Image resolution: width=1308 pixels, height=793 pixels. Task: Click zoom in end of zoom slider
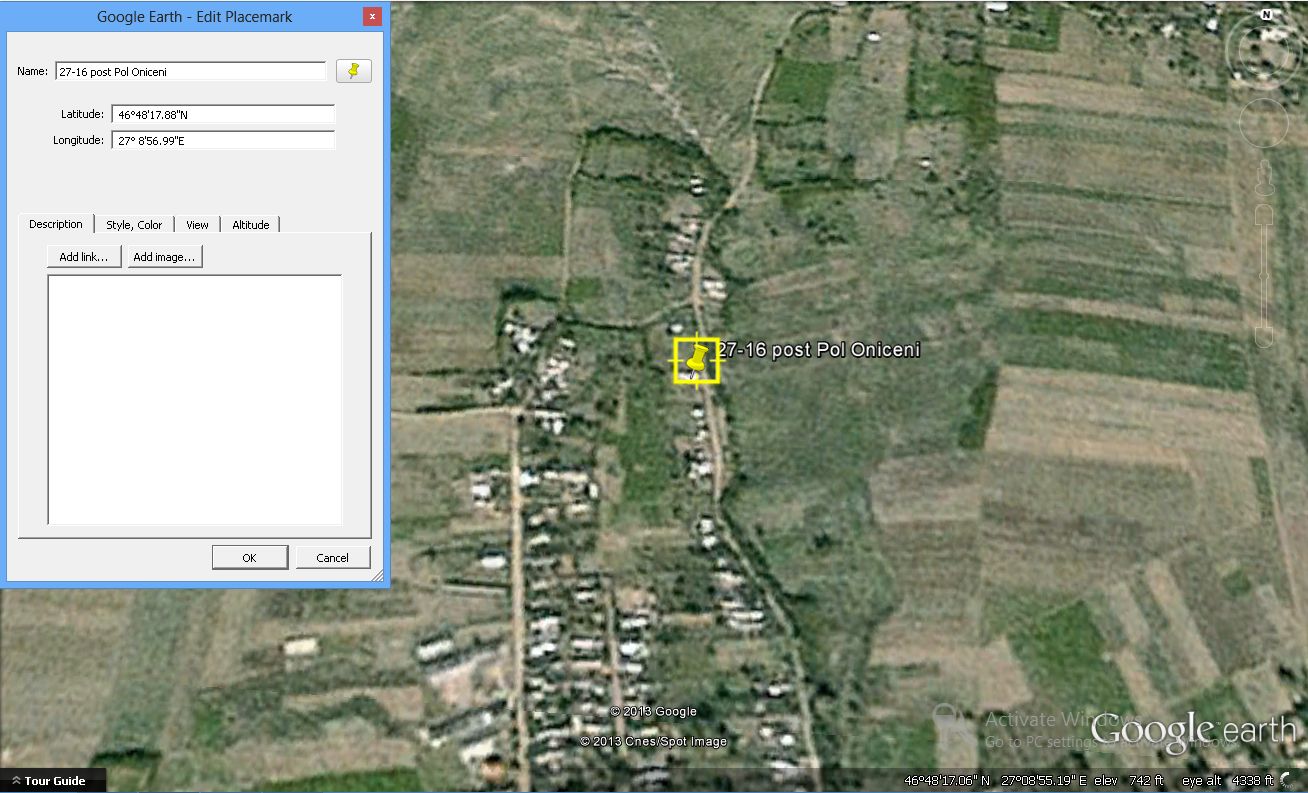[1264, 214]
